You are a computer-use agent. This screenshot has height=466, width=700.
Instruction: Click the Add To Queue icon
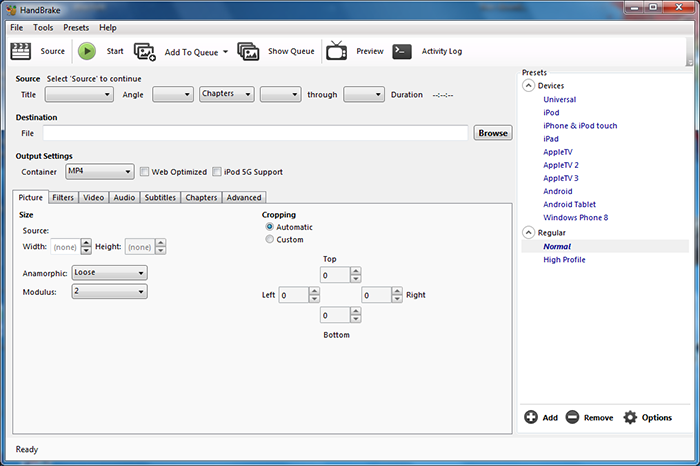[145, 51]
